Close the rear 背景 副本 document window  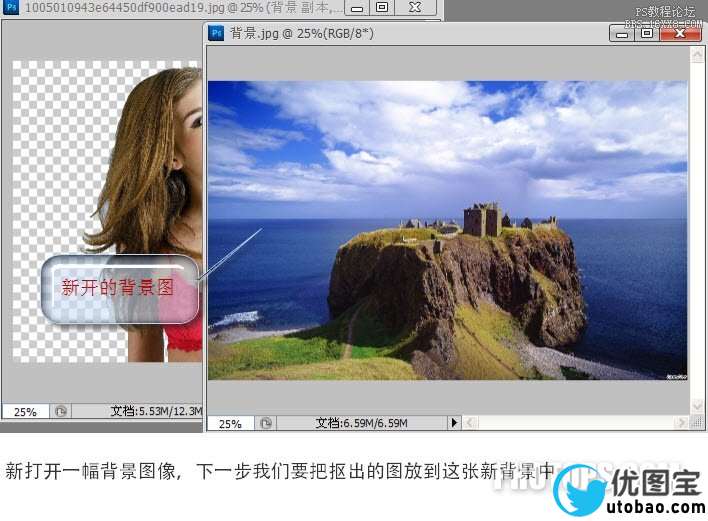pos(415,7)
